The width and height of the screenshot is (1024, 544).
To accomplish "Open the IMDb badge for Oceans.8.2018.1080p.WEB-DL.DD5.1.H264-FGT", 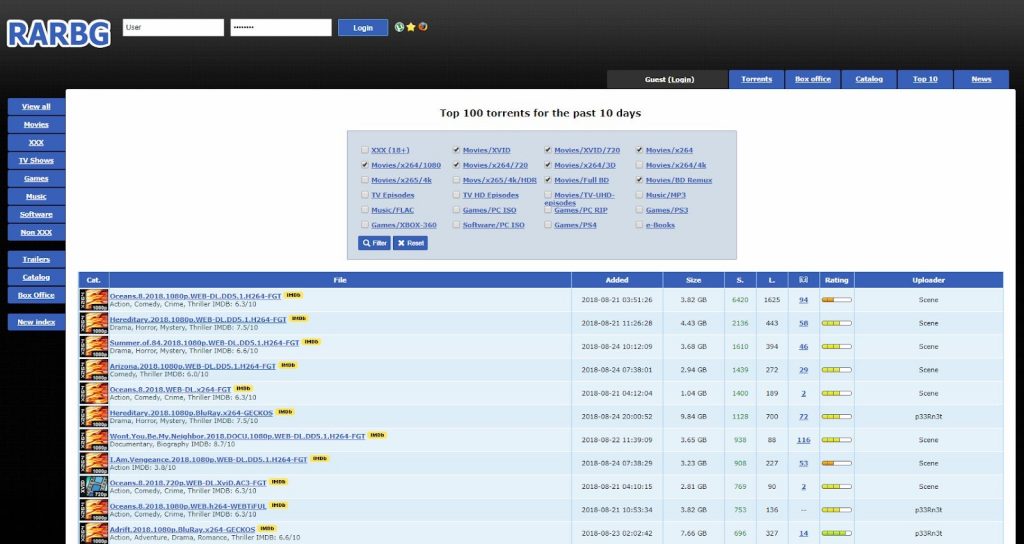I will [x=294, y=295].
